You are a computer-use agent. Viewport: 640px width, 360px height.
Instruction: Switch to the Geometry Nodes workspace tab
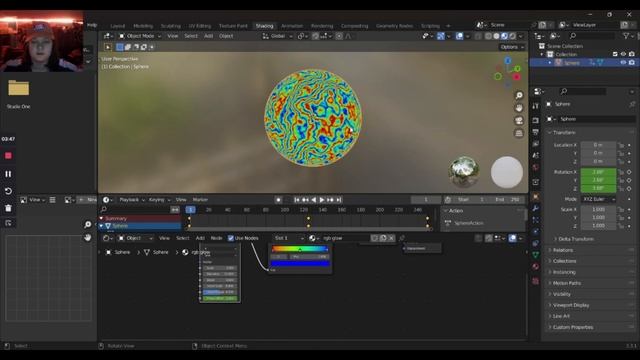(394, 26)
